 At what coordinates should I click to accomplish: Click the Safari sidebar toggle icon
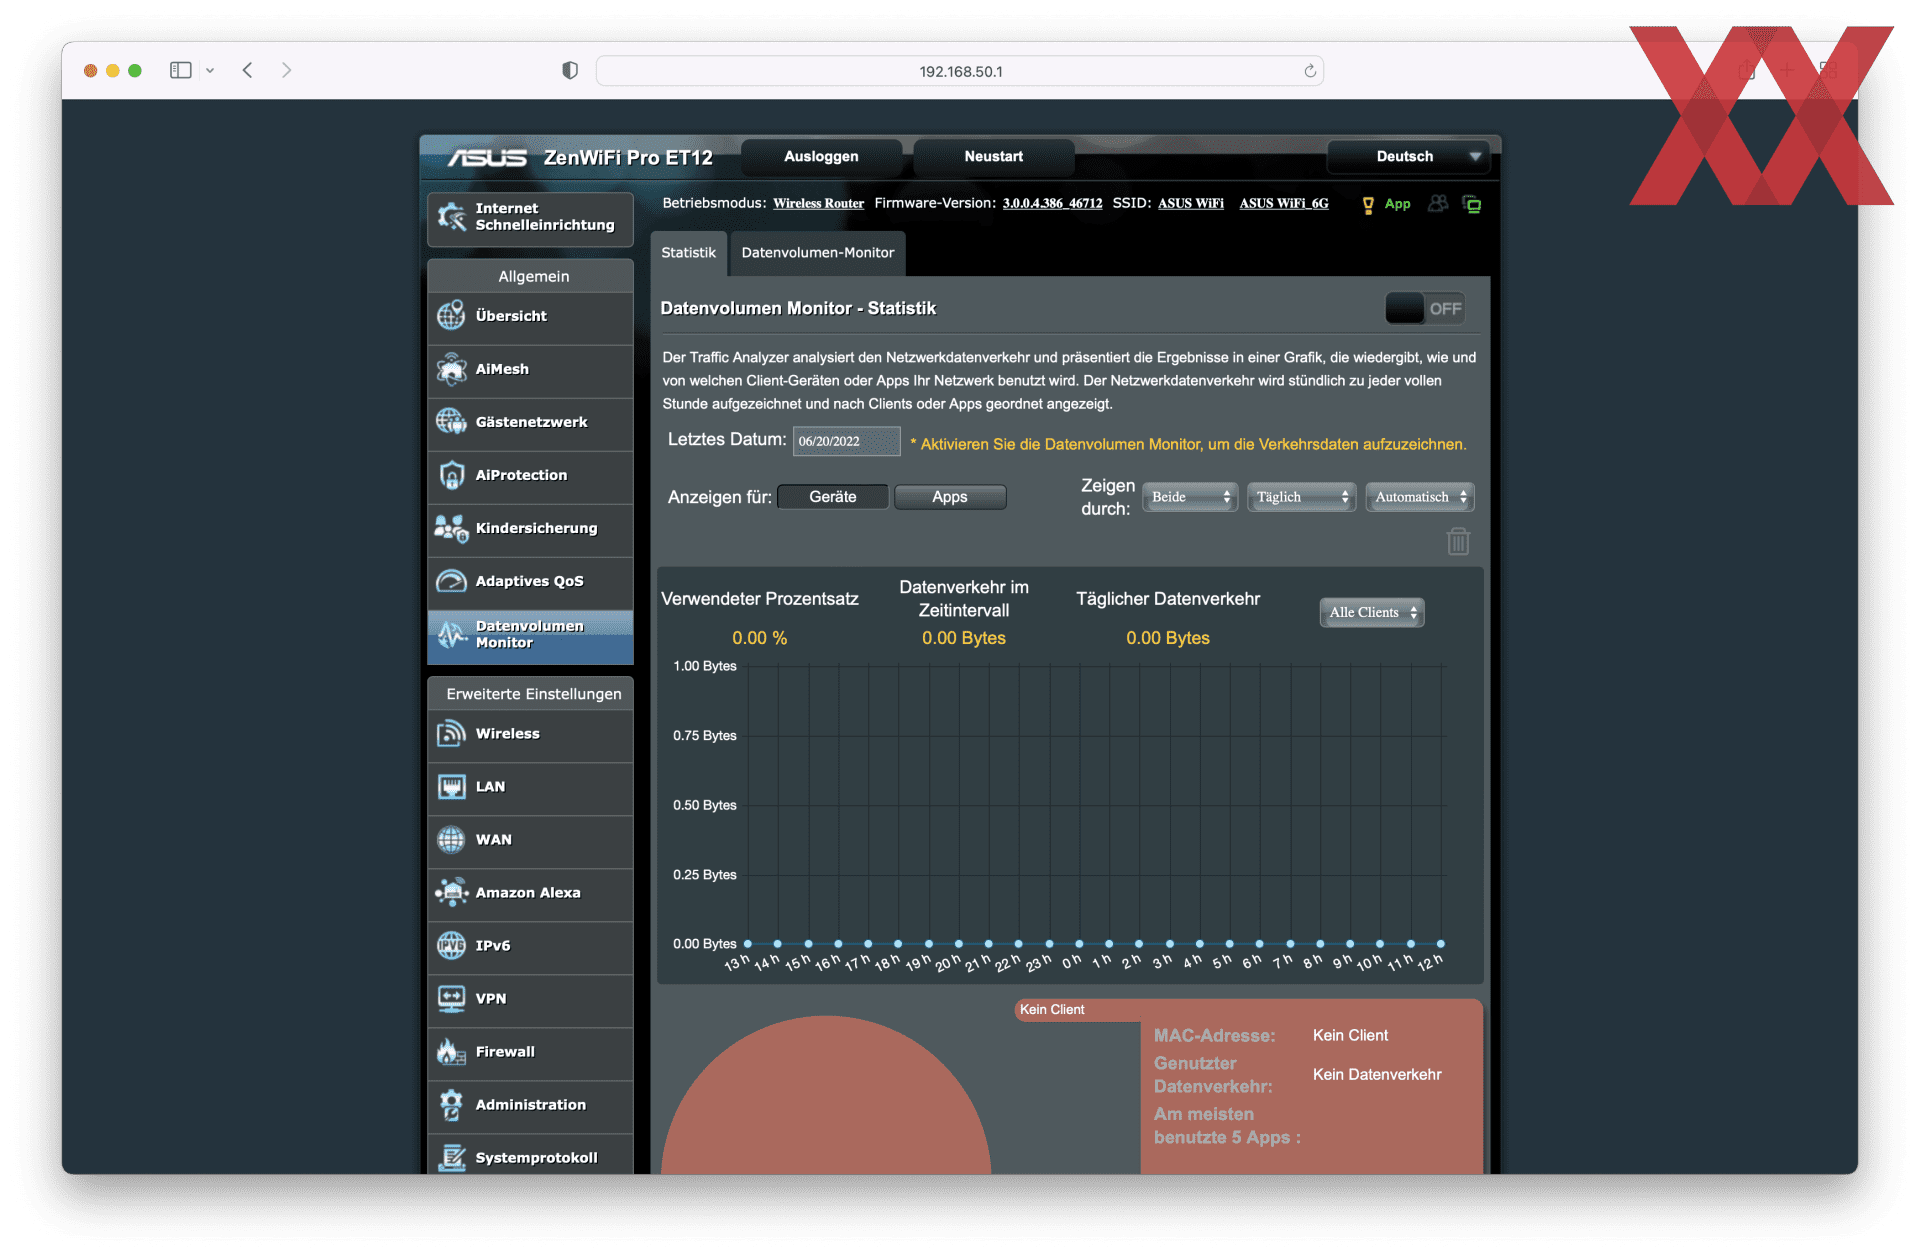click(x=180, y=70)
